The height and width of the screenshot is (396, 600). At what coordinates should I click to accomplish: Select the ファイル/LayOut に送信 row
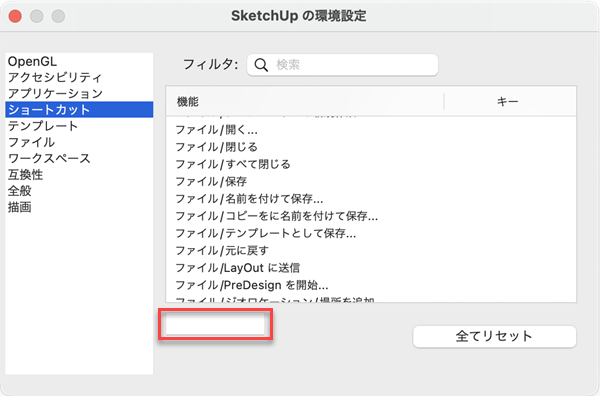point(371,268)
